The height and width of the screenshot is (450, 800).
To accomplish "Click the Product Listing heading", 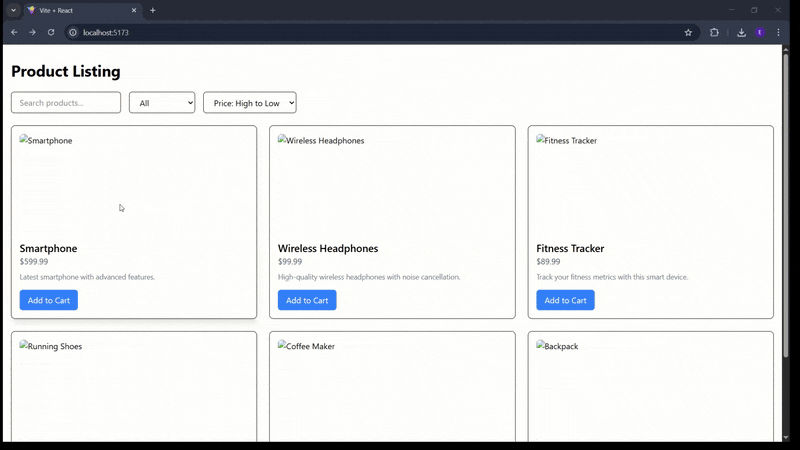I will 66,71.
